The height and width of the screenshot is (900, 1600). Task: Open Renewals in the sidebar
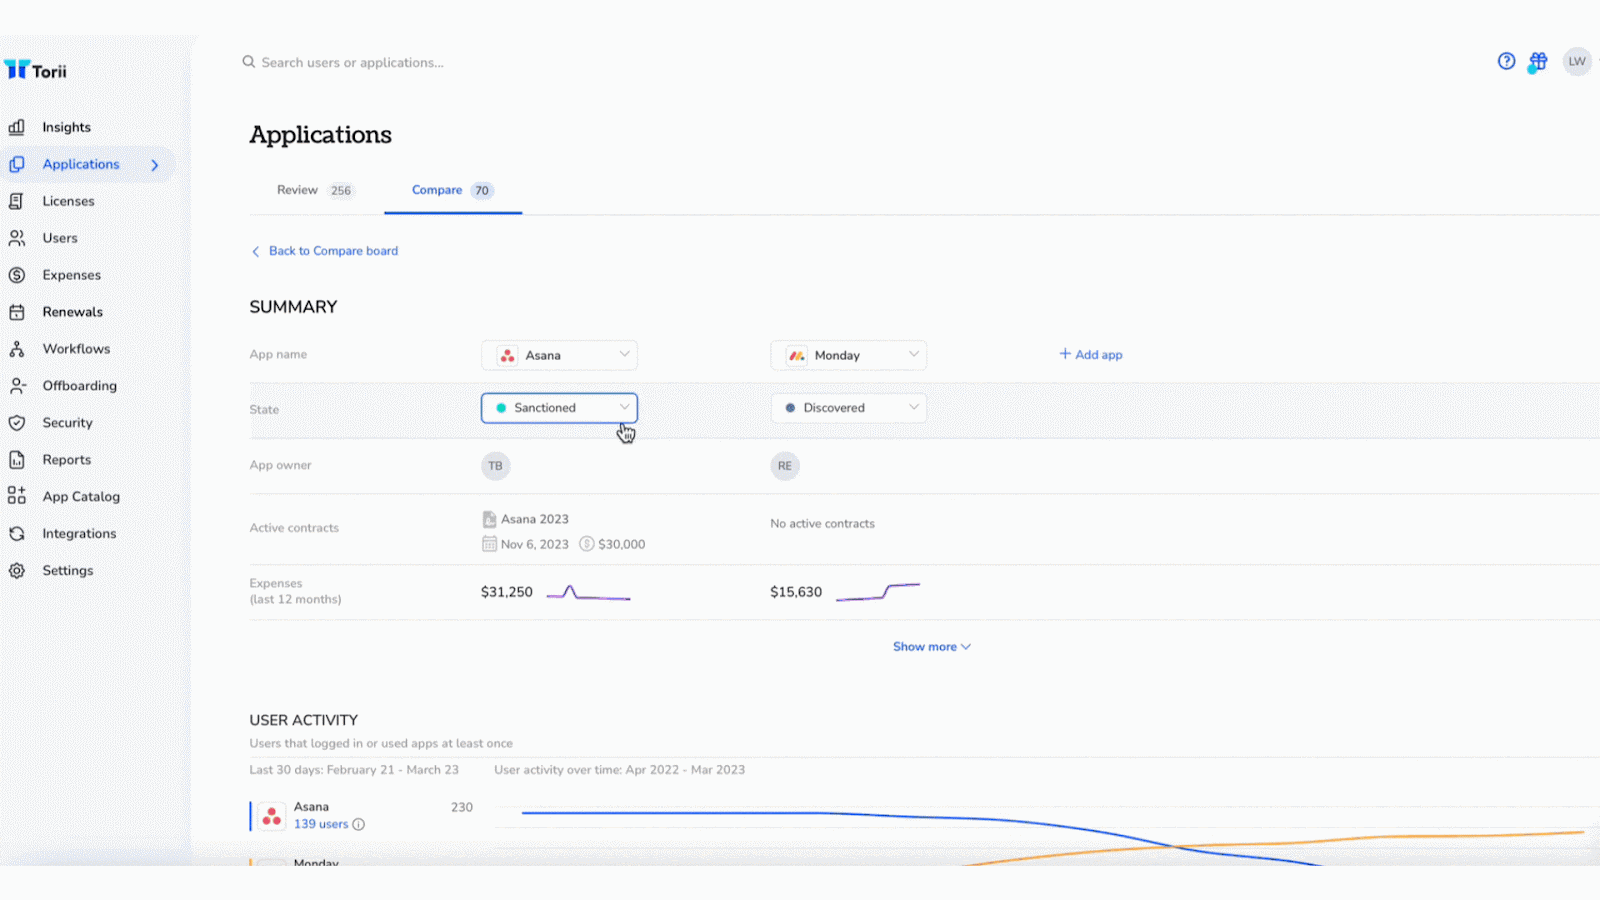pyautogui.click(x=72, y=312)
